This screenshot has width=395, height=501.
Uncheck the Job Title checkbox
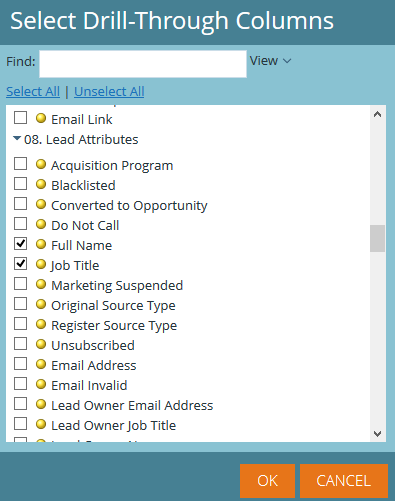coord(20,264)
